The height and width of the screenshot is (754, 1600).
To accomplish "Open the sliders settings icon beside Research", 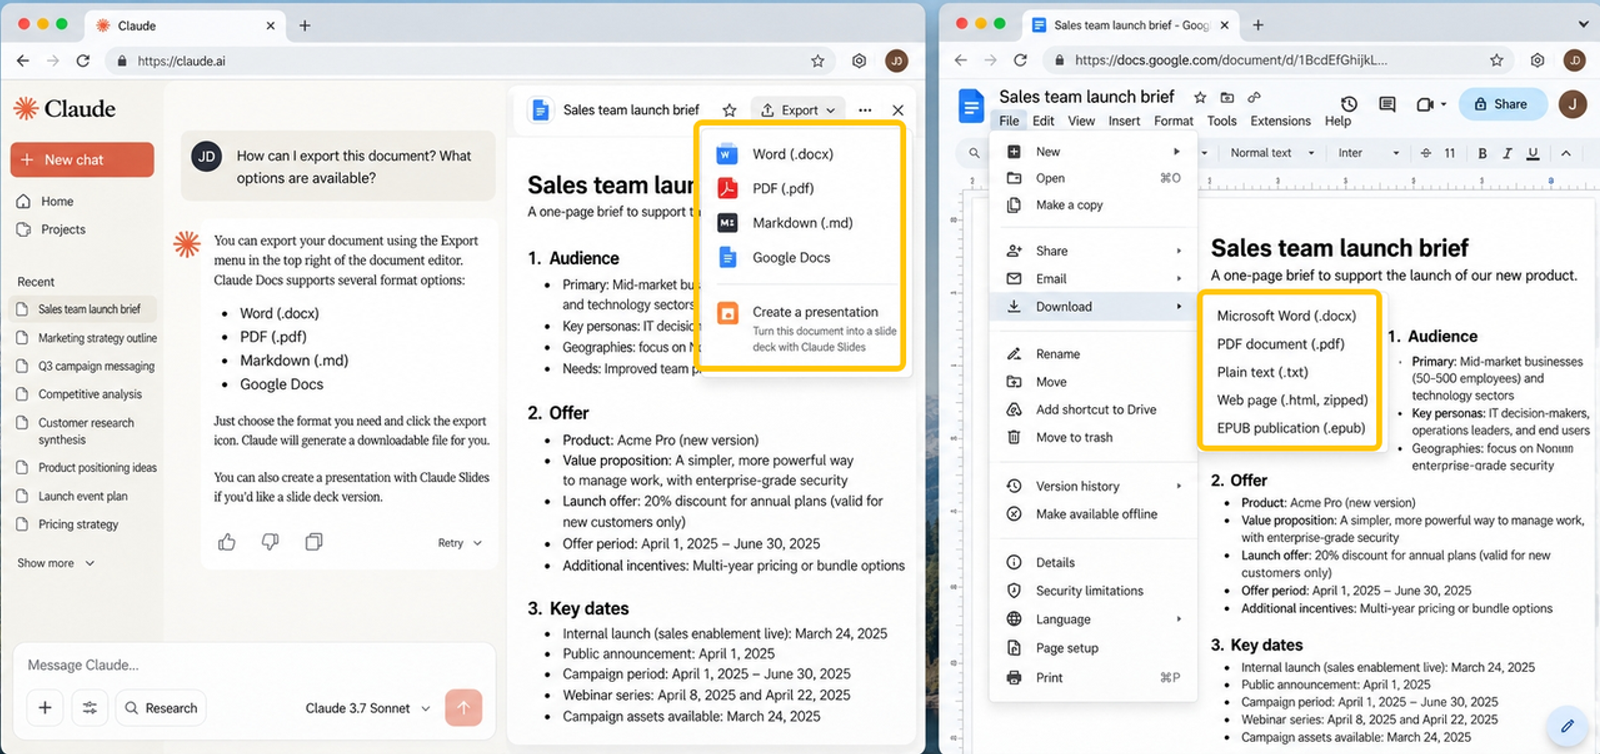I will (x=90, y=708).
